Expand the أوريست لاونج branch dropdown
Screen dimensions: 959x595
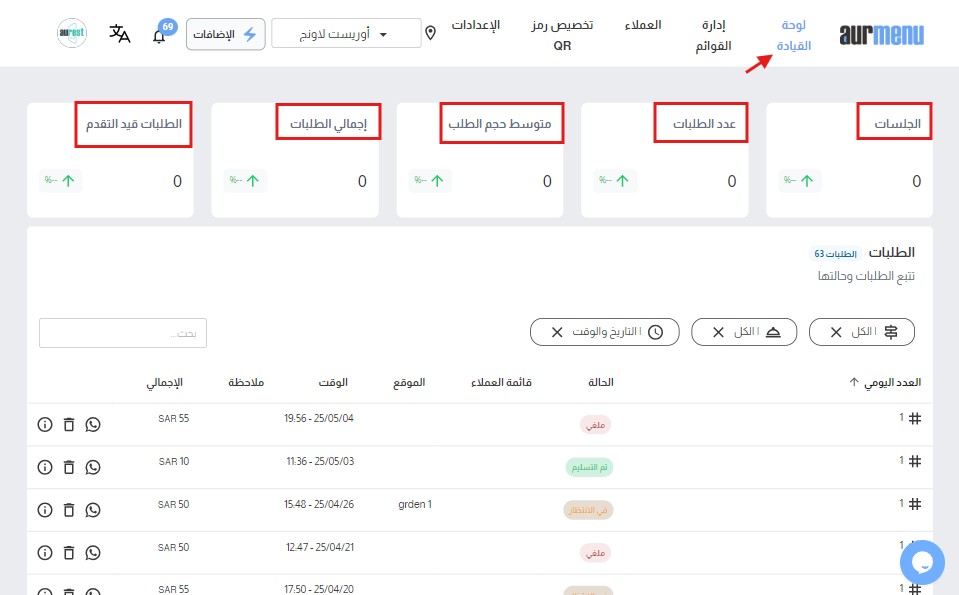tap(347, 34)
